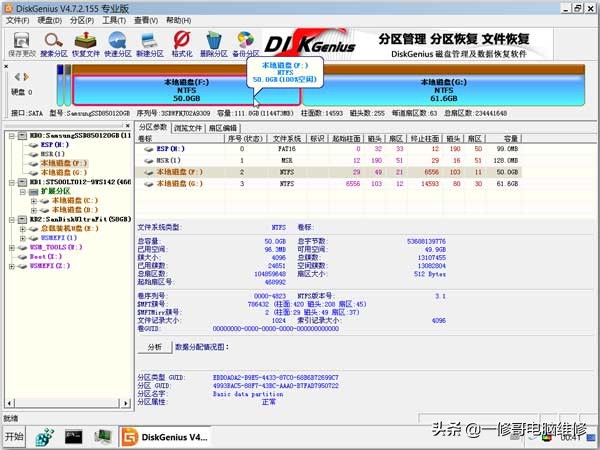Click the File System (文件系统) column header
600x450 pixels.
[287, 139]
